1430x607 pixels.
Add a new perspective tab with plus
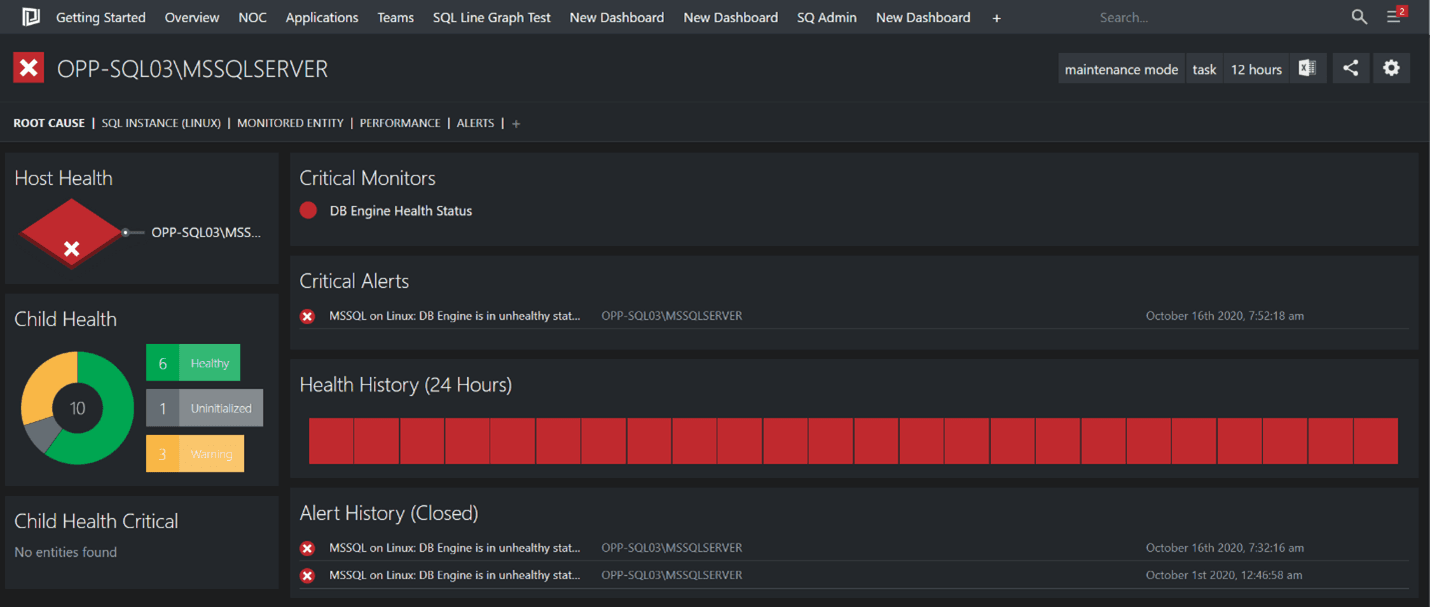516,123
